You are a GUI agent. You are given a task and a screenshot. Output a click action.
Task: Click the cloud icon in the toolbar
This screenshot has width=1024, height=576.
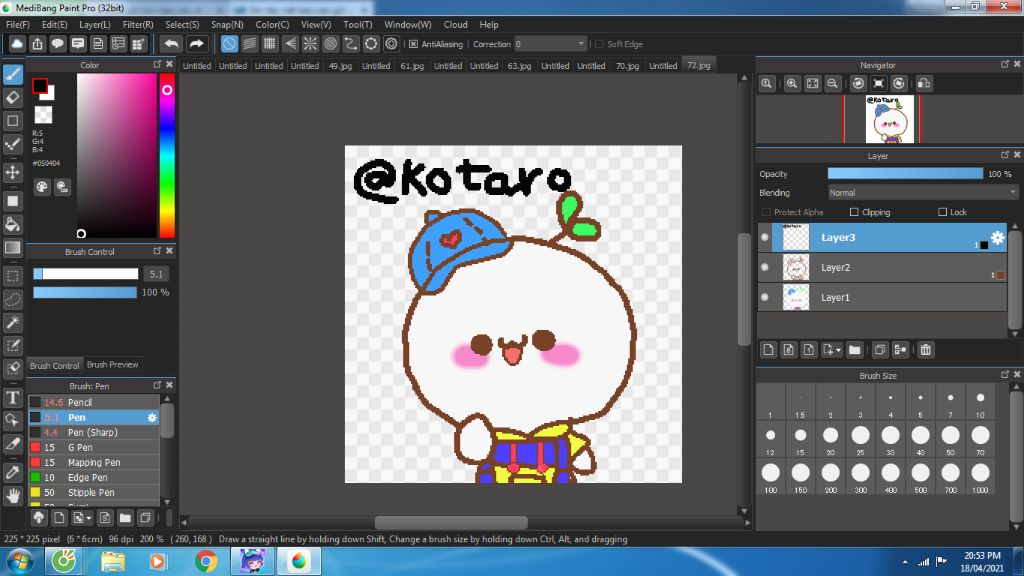17,44
